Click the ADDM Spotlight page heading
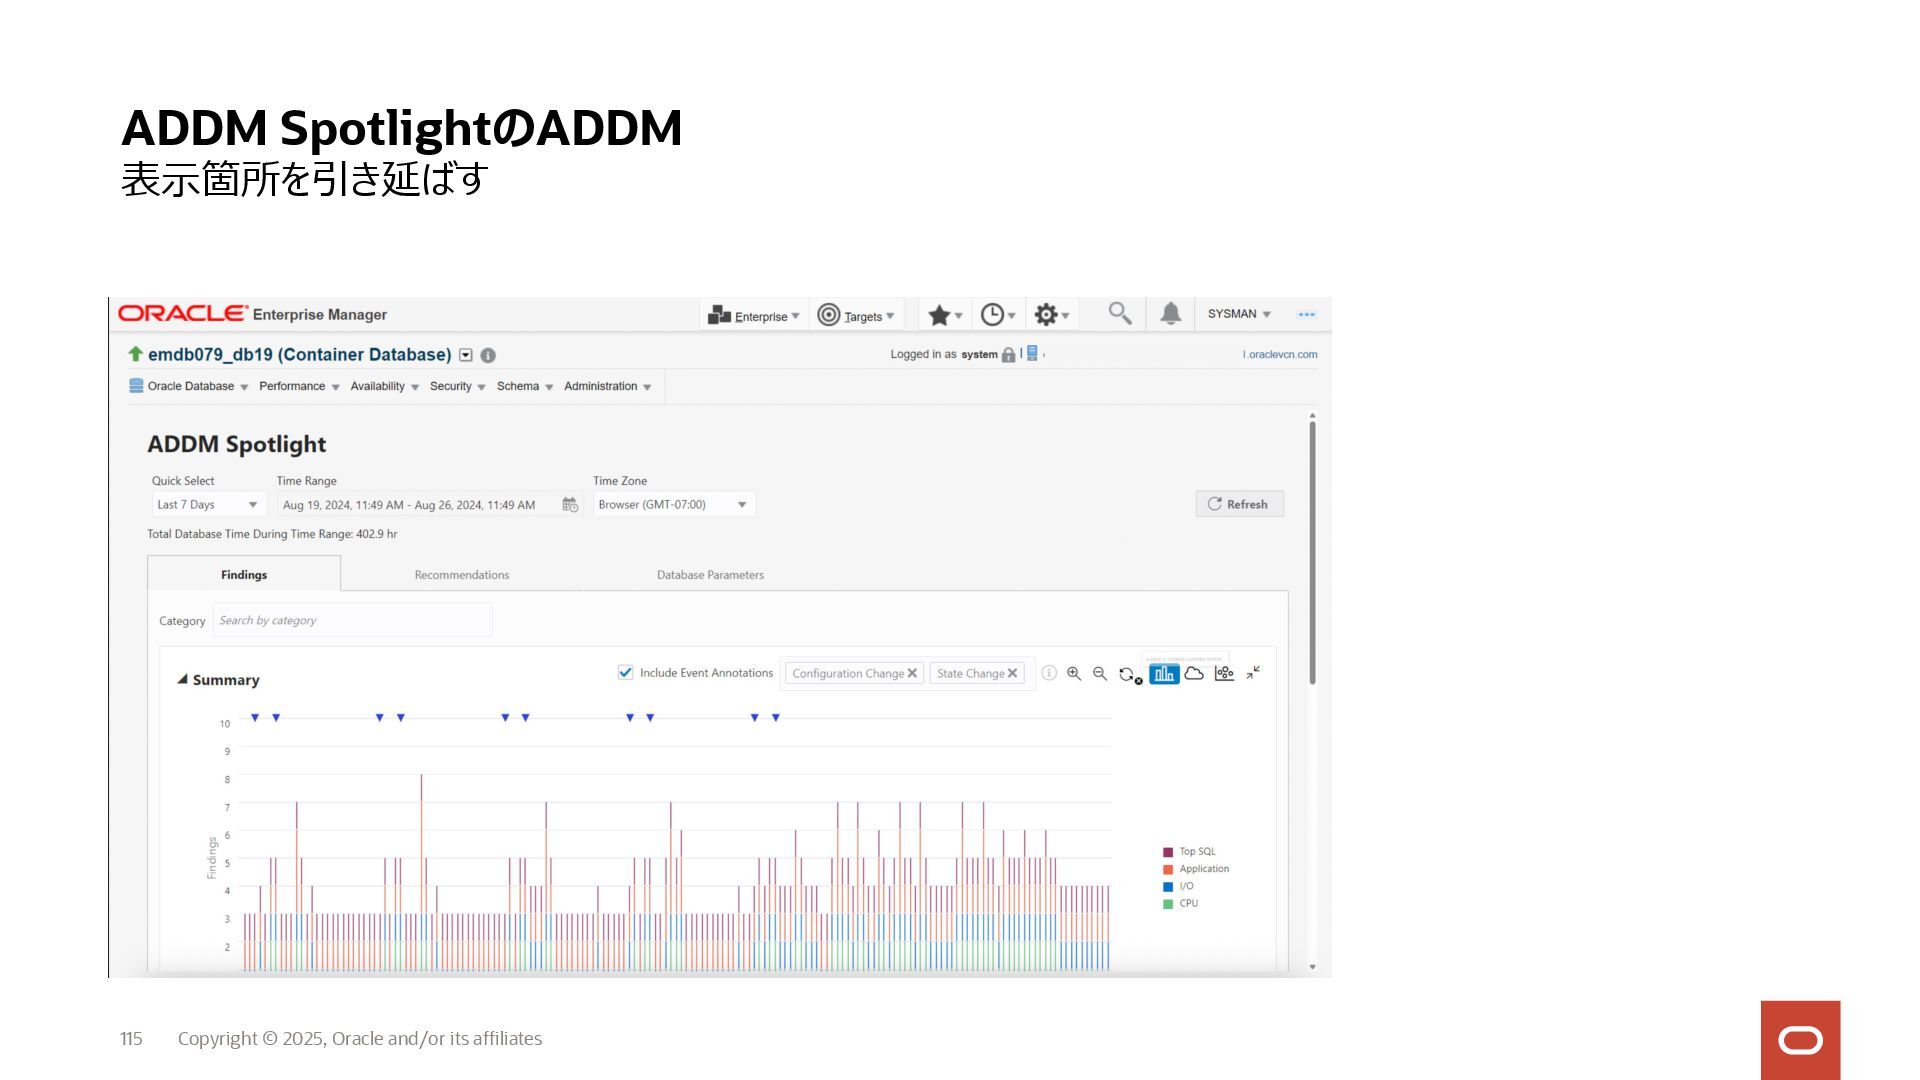Screen dimensions: 1920x1080 pyautogui.click(x=237, y=444)
